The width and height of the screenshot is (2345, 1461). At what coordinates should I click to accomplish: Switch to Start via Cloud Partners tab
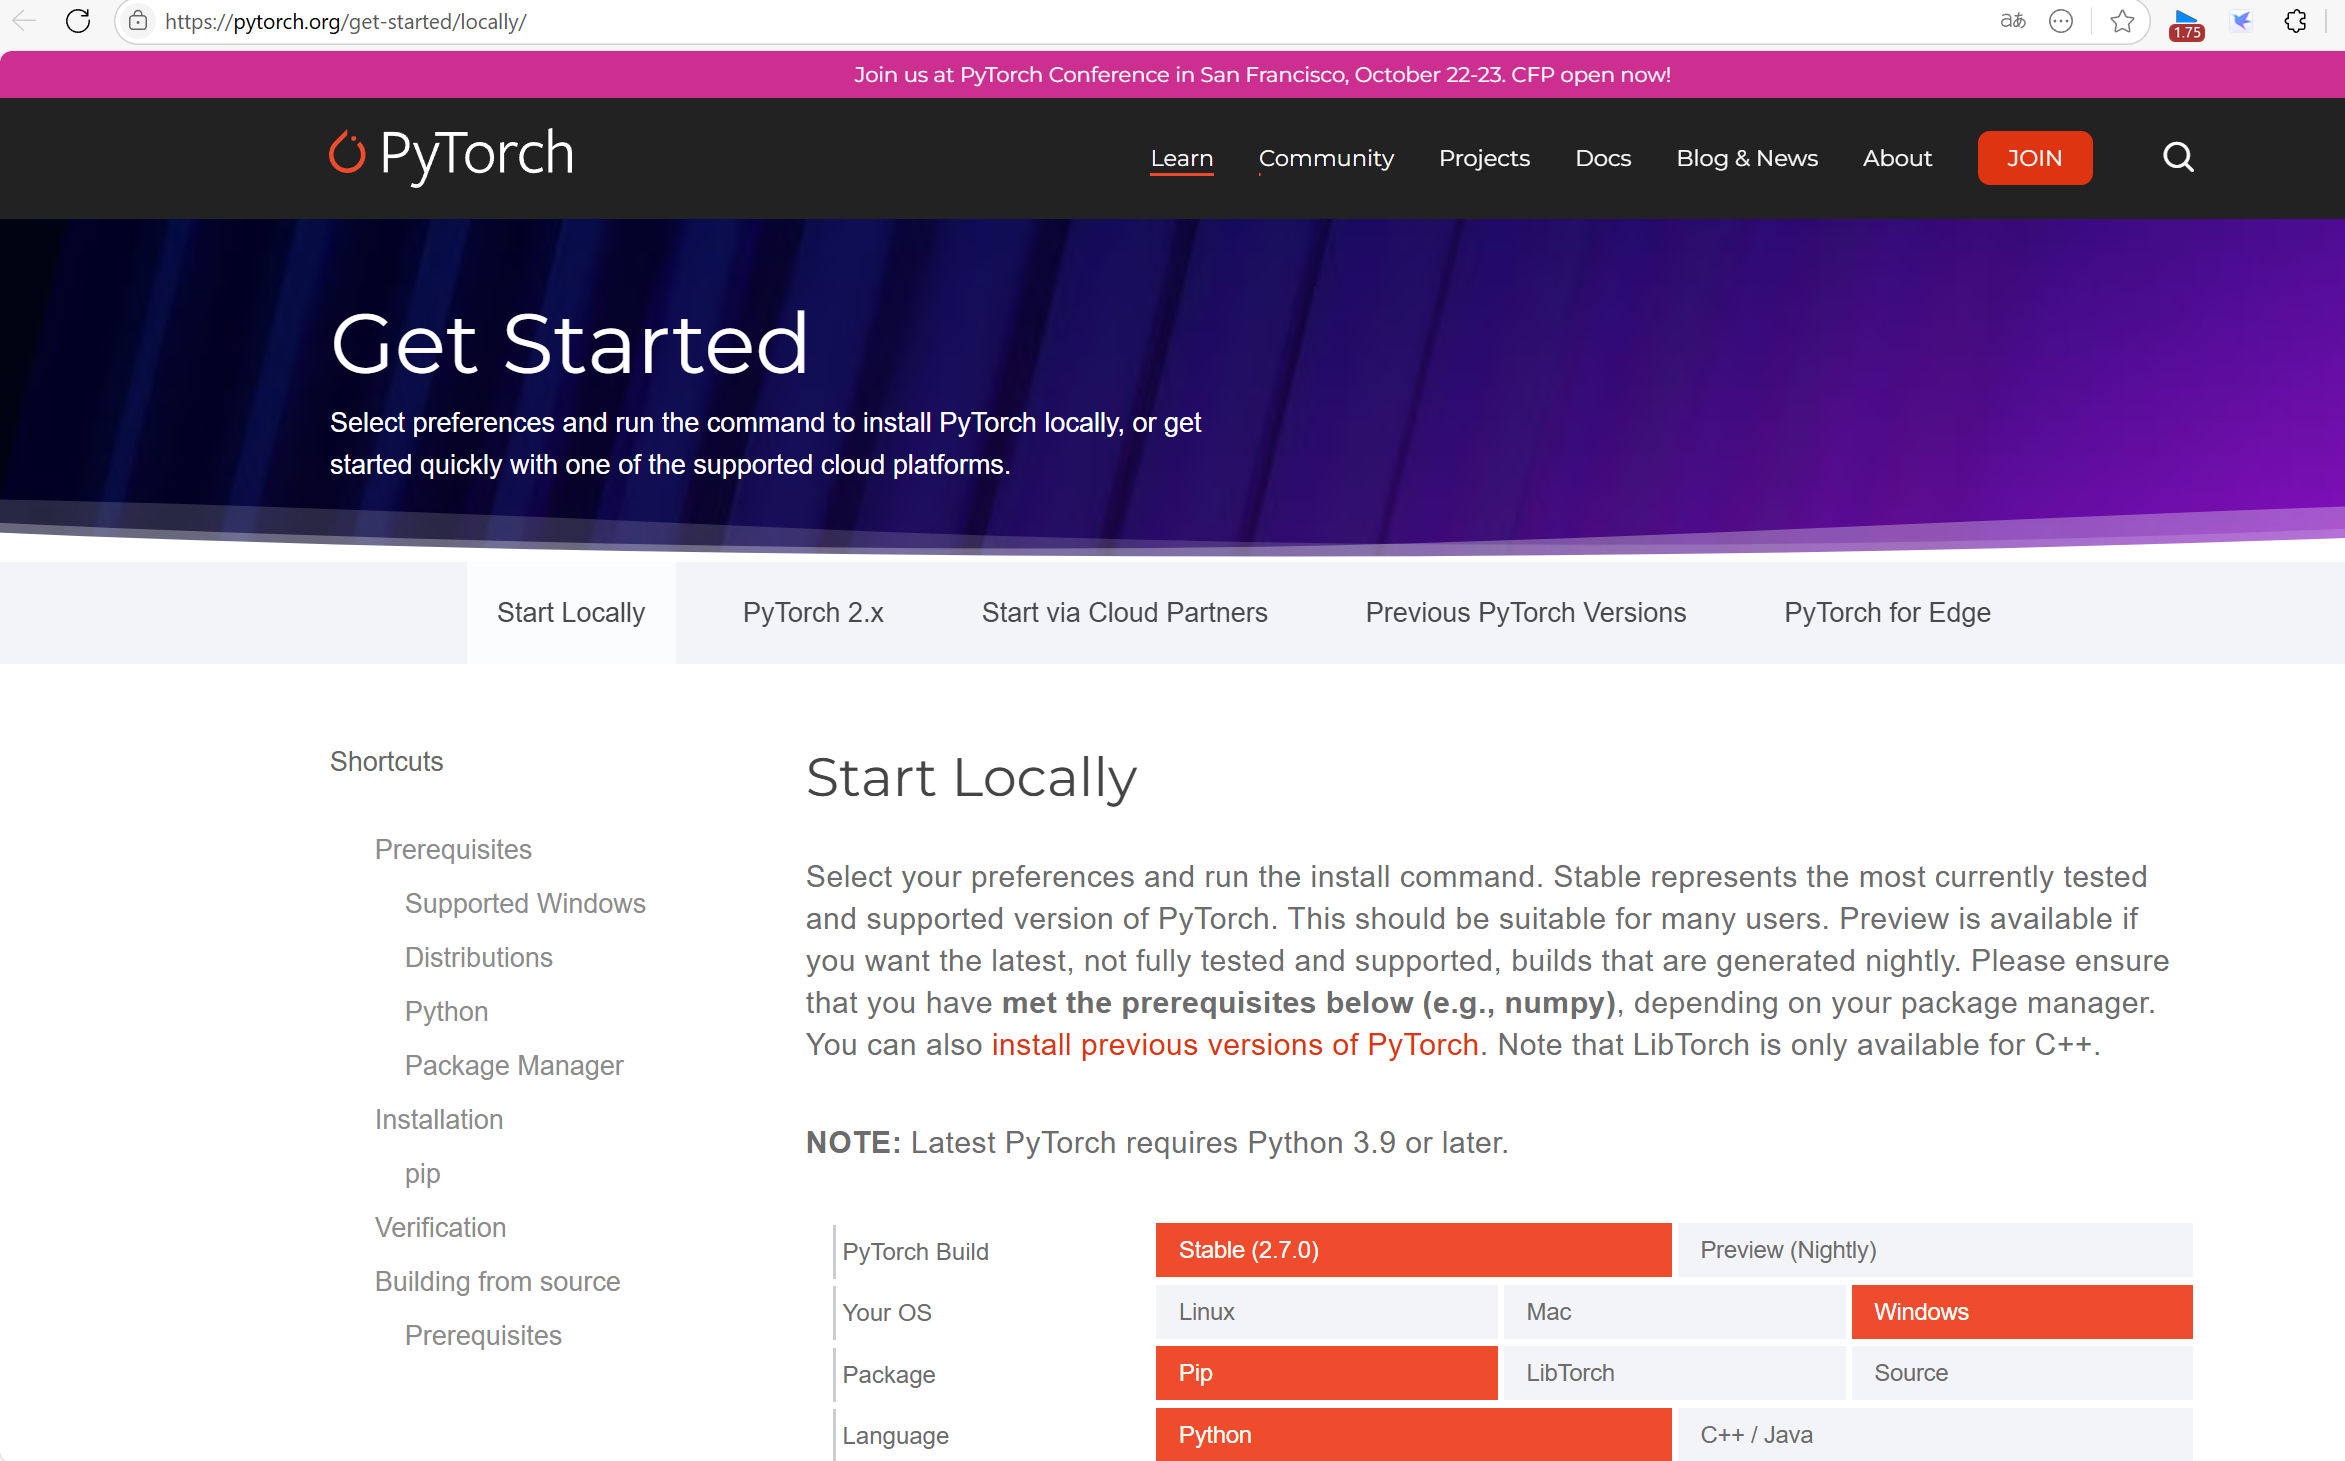click(1124, 612)
